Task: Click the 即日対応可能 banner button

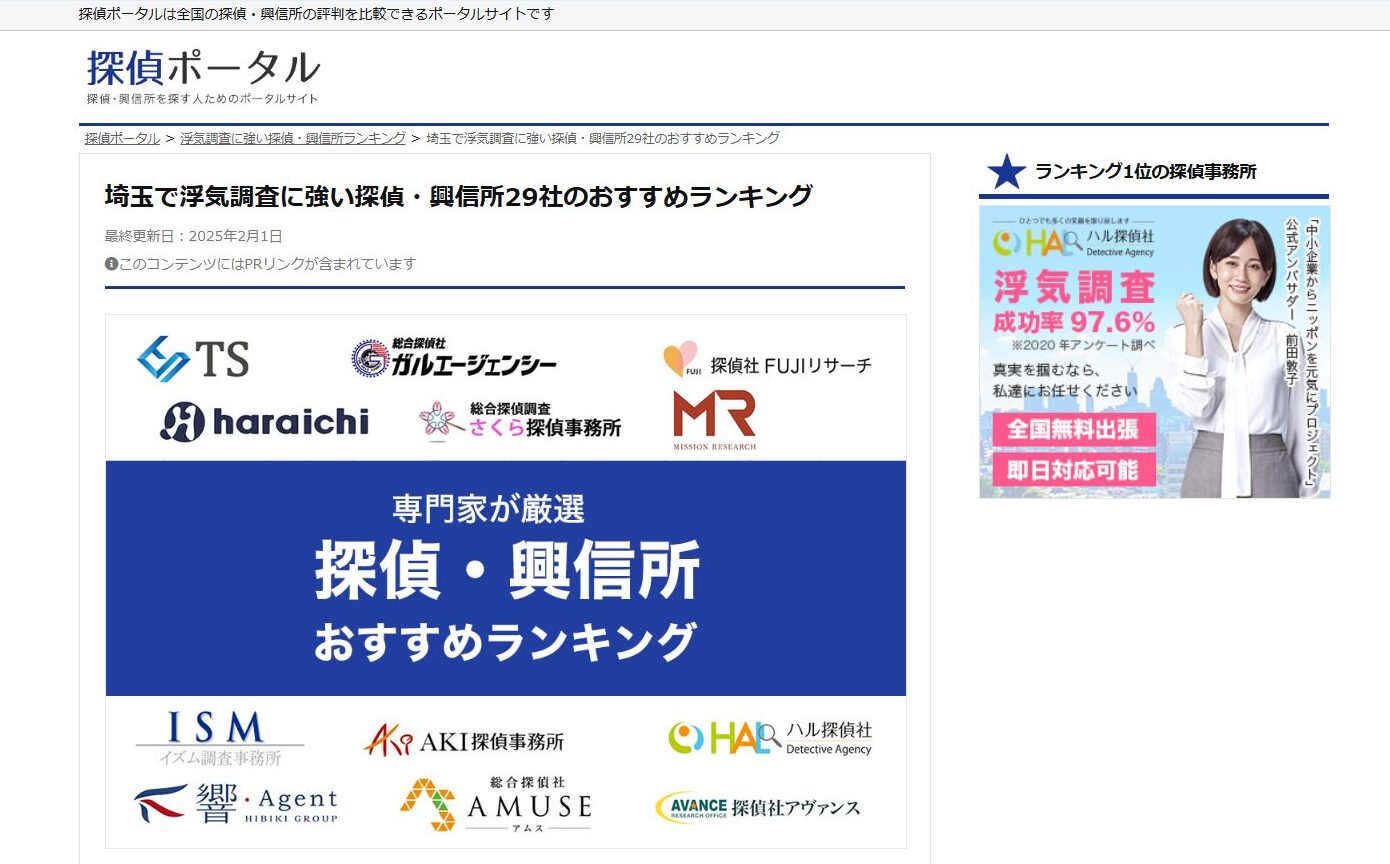Action: [1075, 470]
